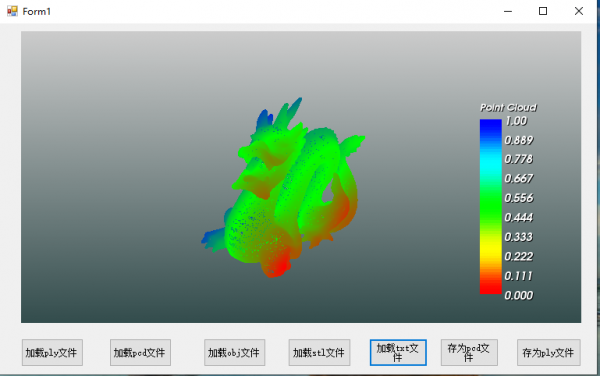Screen dimensions: 600x376
Task: Select the Point Cloud legend title
Action: coord(508,107)
